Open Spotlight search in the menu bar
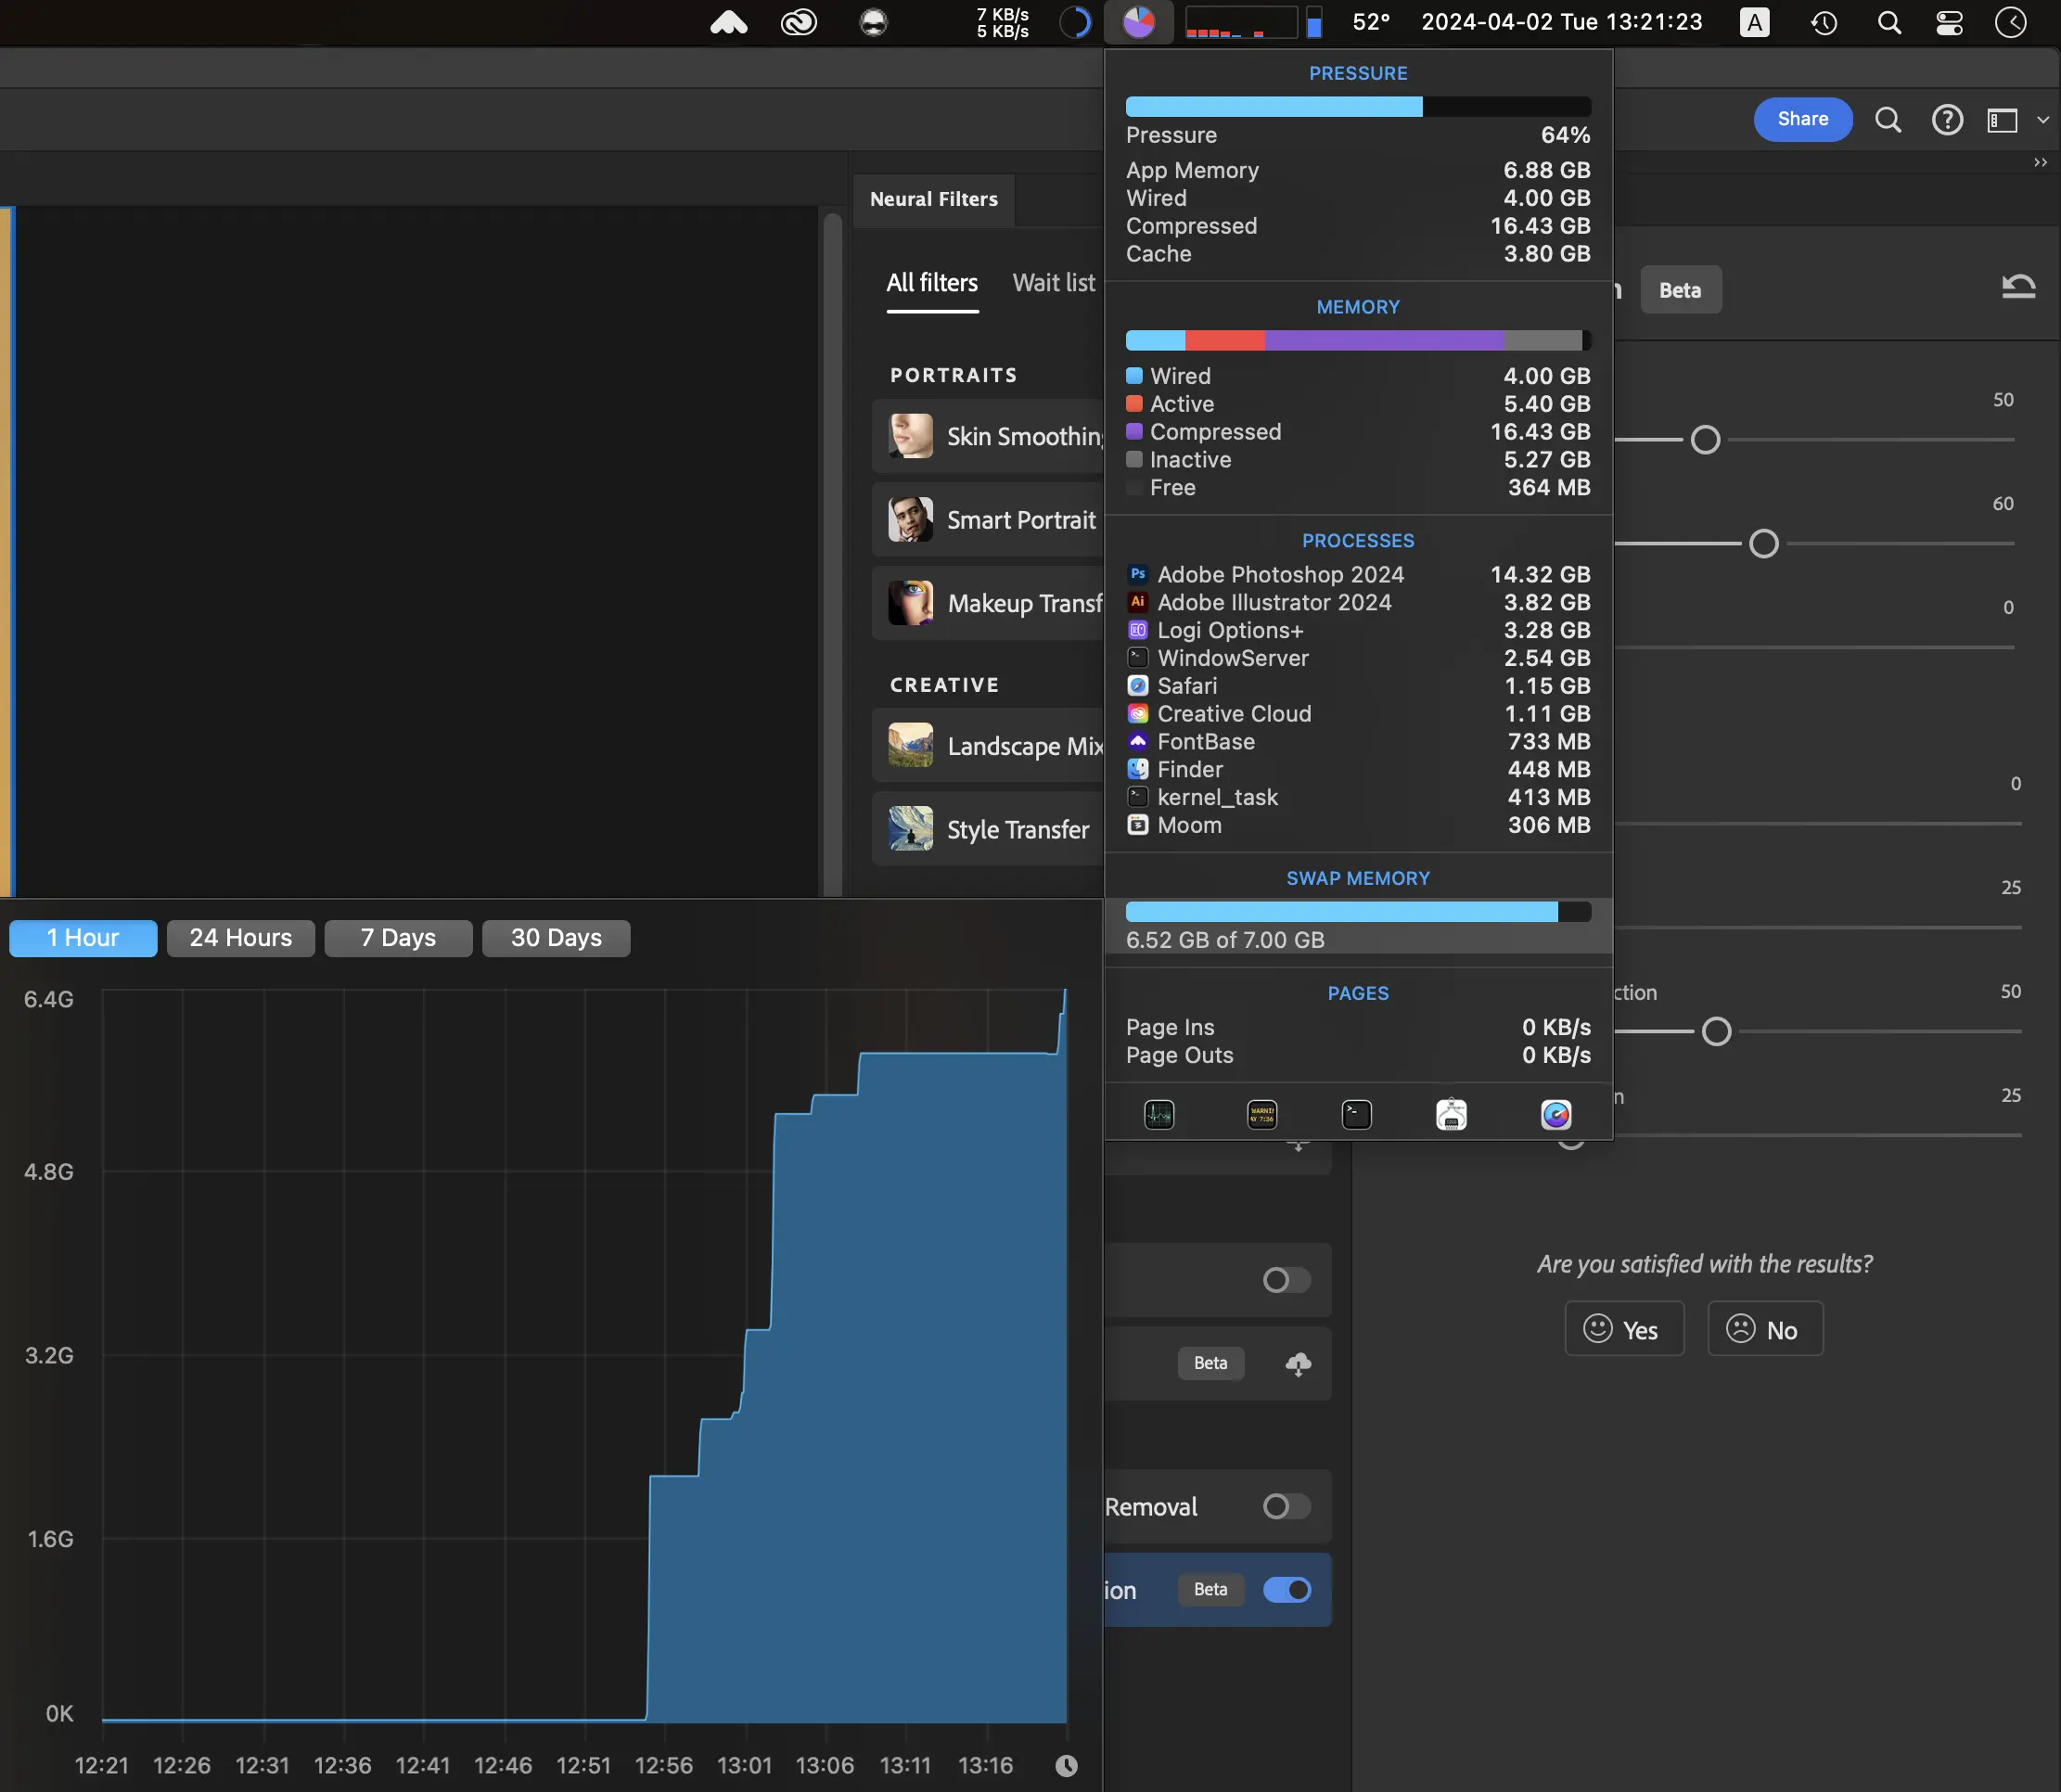The width and height of the screenshot is (2061, 1792). (1889, 22)
